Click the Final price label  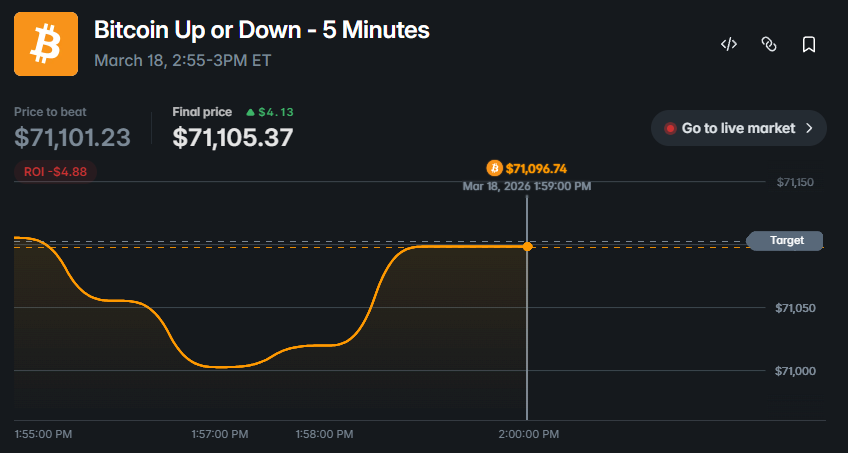point(202,112)
